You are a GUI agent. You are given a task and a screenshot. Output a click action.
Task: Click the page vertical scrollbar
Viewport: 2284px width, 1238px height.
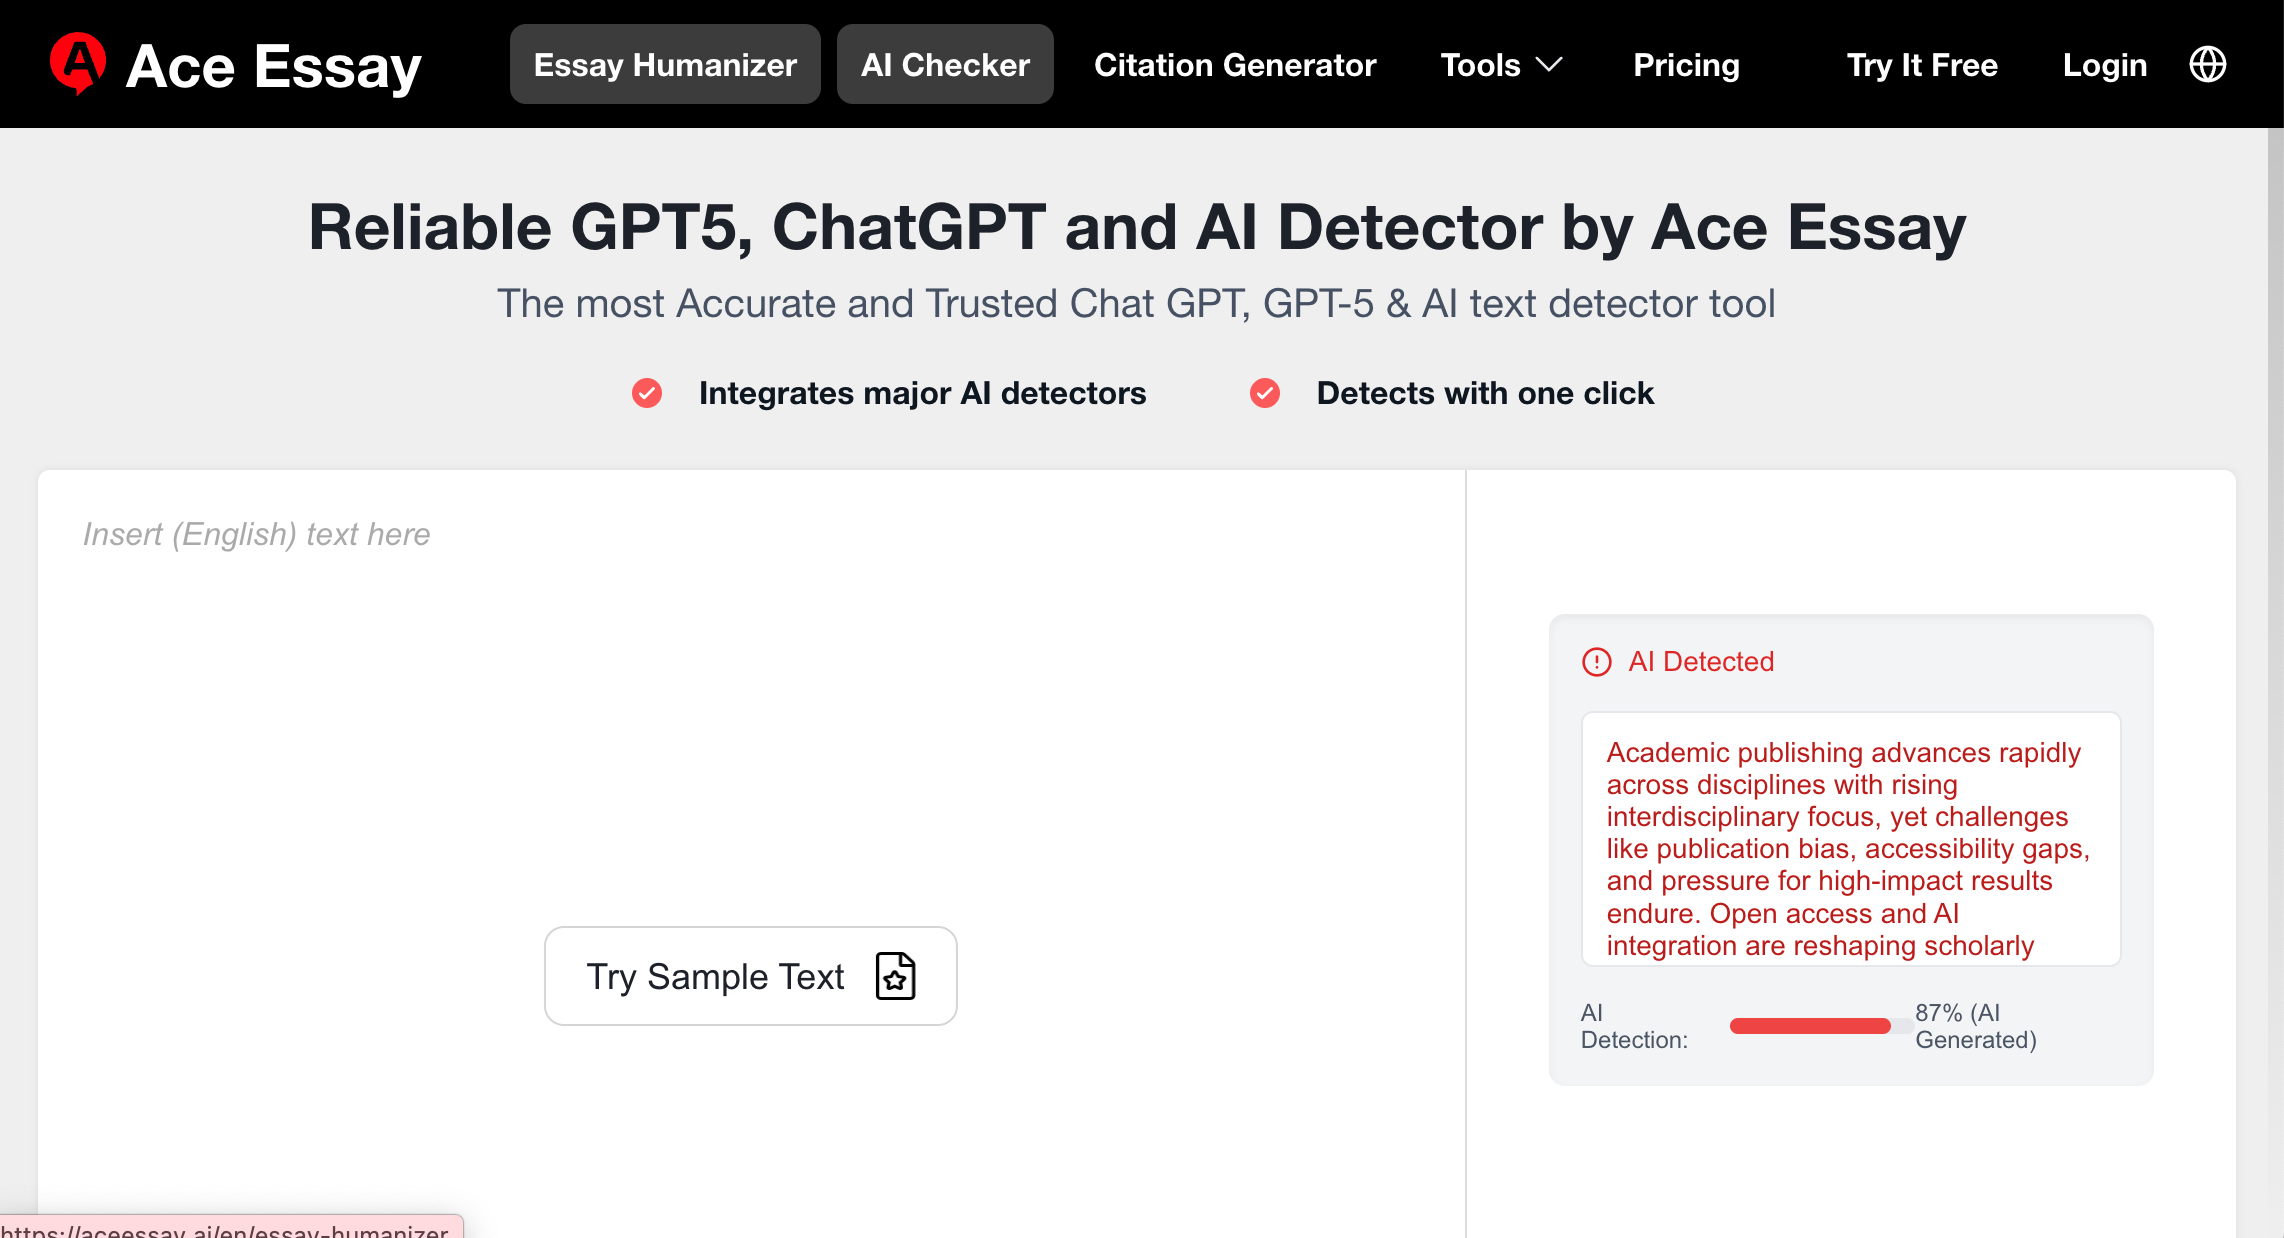(2276, 683)
